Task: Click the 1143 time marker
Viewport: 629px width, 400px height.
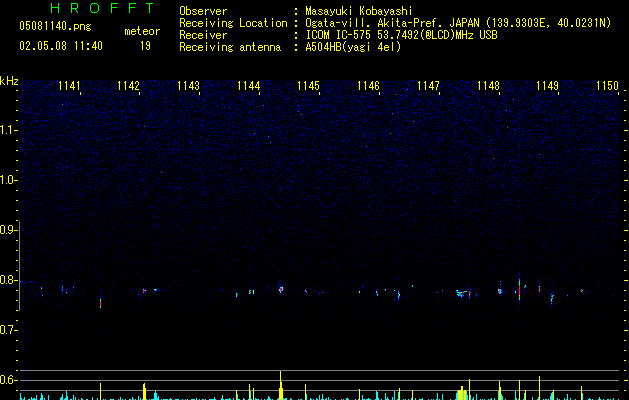Action: point(188,86)
